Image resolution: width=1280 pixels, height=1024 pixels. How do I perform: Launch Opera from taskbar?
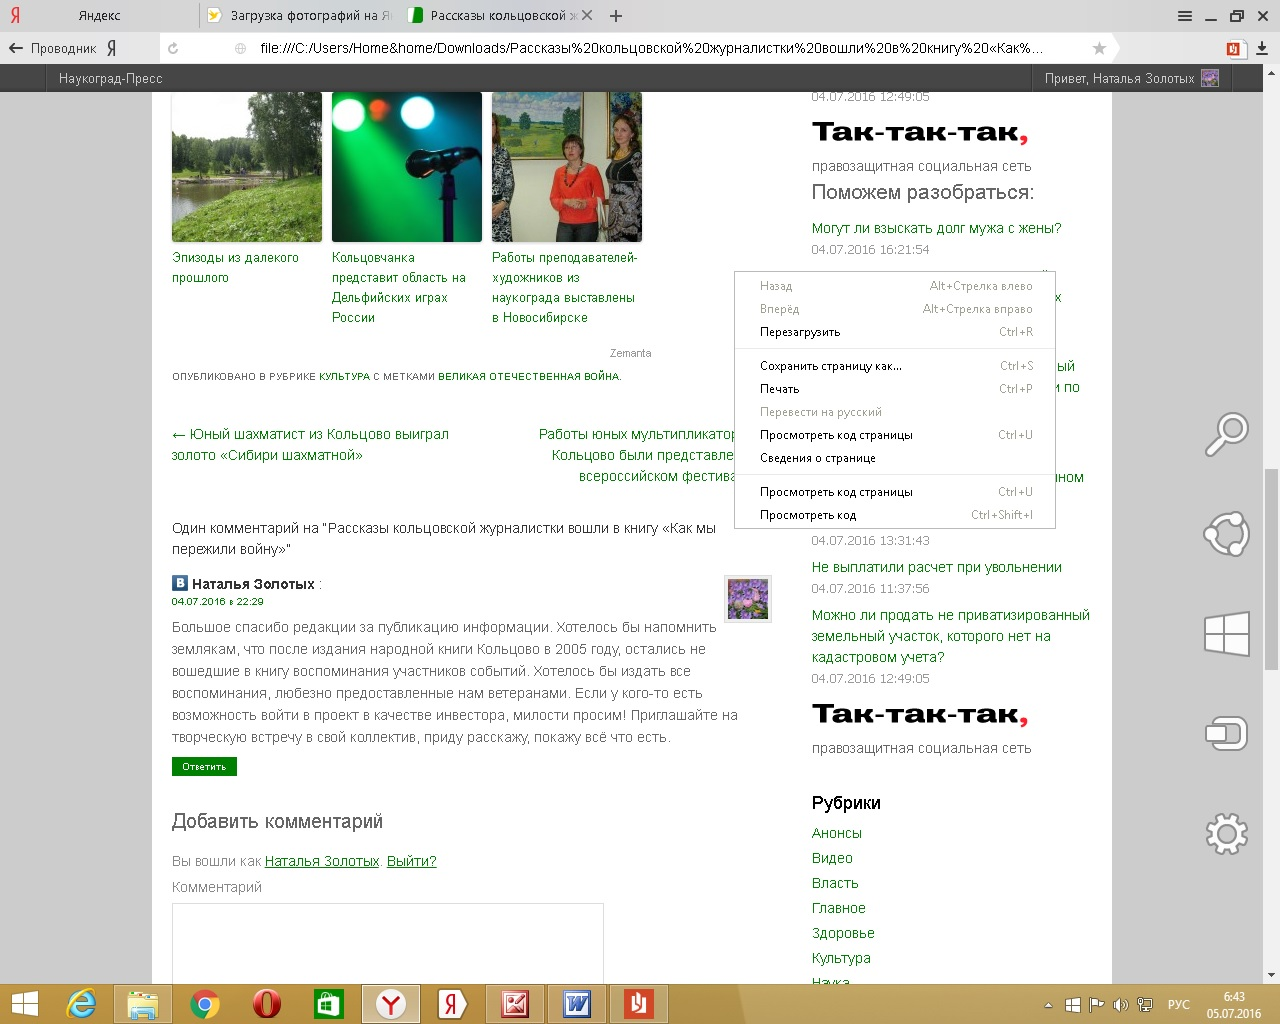(x=267, y=1004)
